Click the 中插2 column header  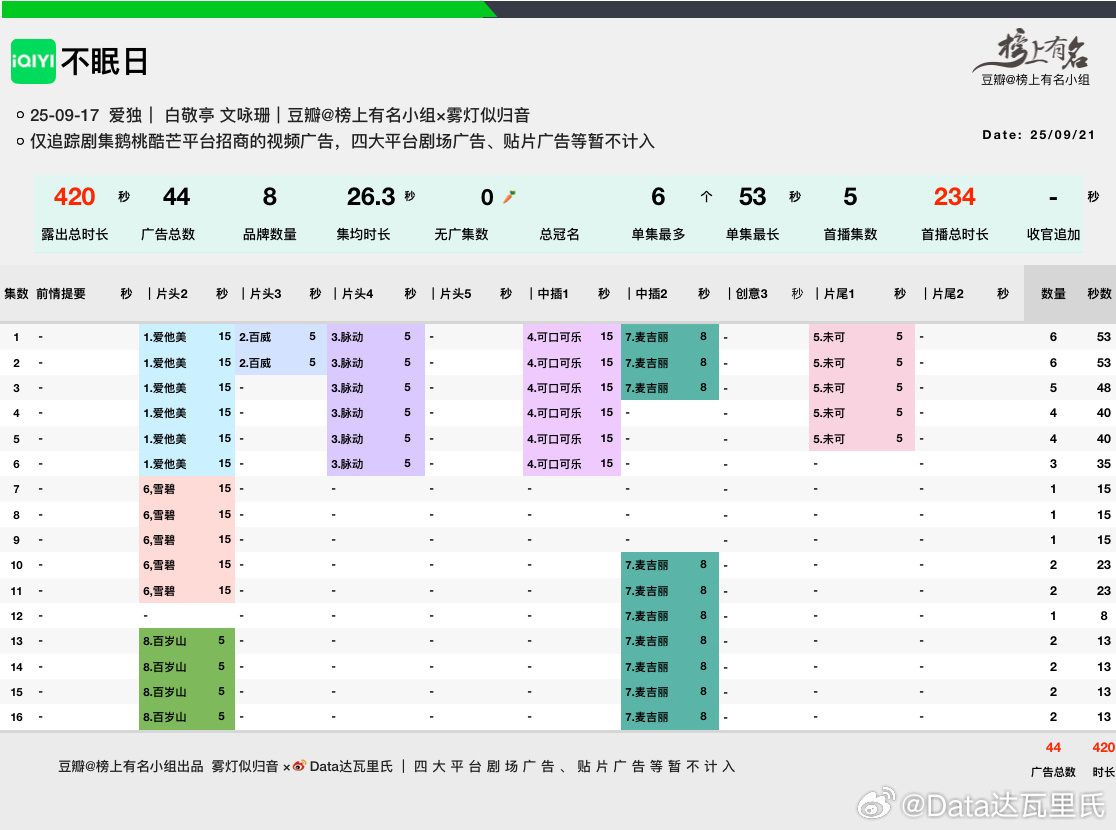coord(651,293)
